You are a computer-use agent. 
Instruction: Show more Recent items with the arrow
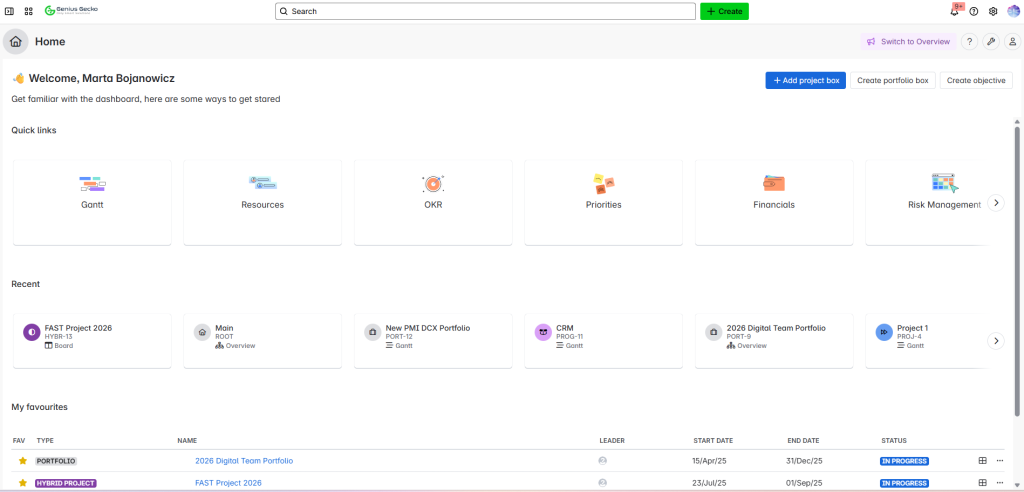pyautogui.click(x=995, y=340)
